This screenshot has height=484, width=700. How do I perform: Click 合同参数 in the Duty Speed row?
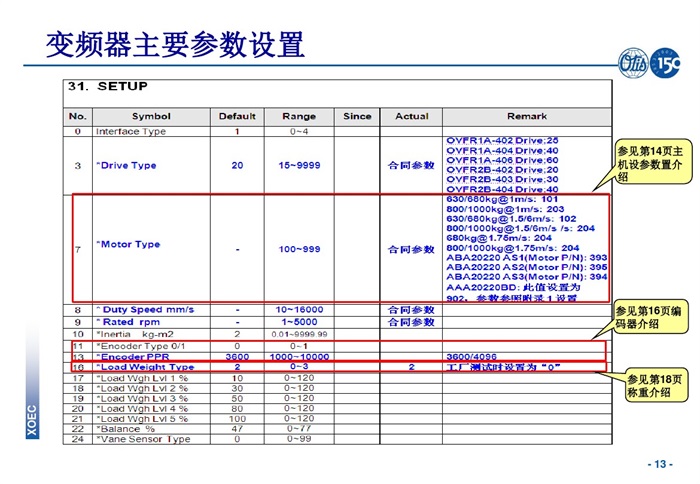click(411, 309)
